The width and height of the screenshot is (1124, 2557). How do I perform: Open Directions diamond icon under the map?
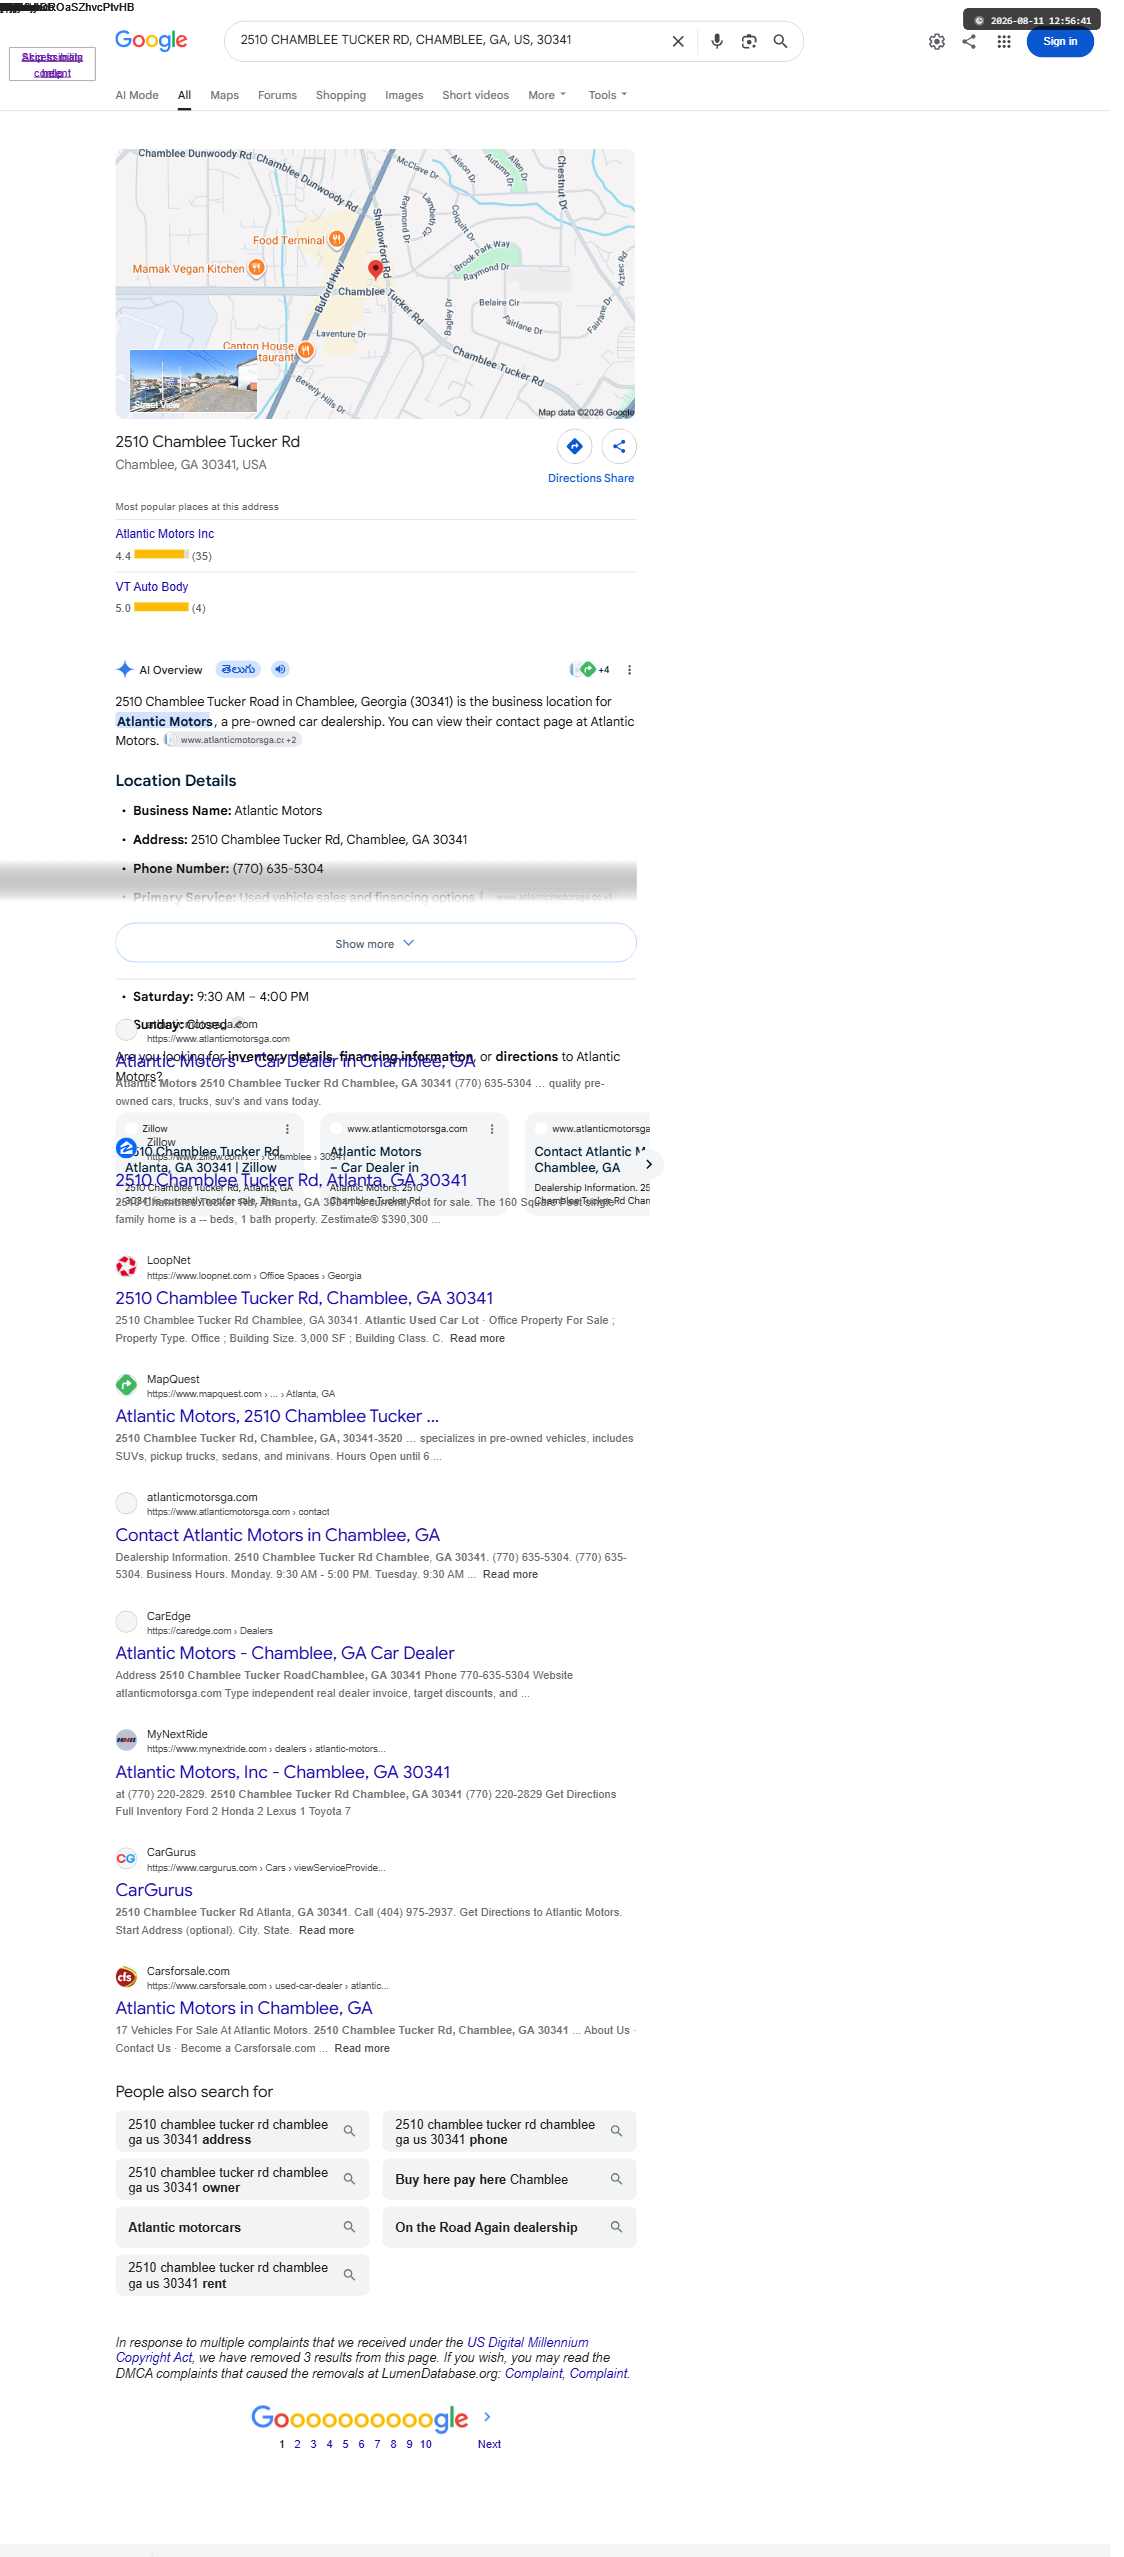pos(574,446)
